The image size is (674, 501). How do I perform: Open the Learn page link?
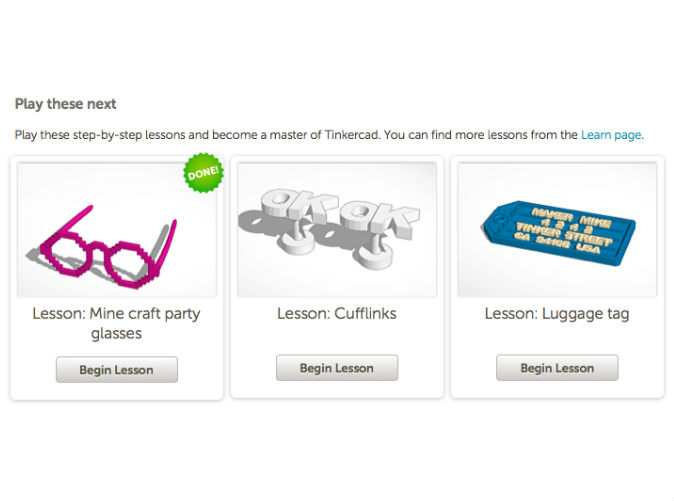coord(611,135)
